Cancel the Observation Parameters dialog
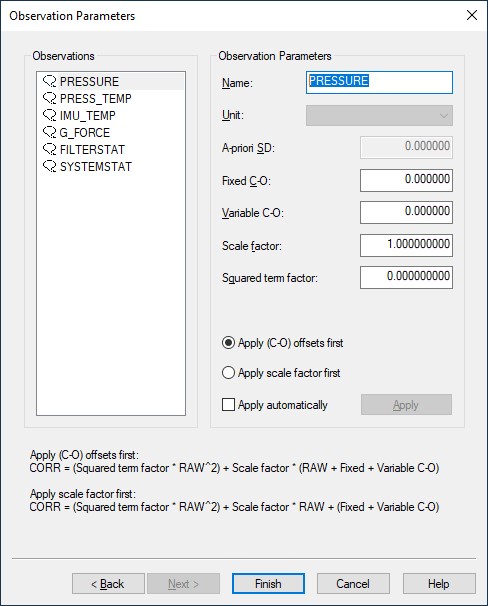Image resolution: width=488 pixels, height=606 pixels. pos(353,584)
